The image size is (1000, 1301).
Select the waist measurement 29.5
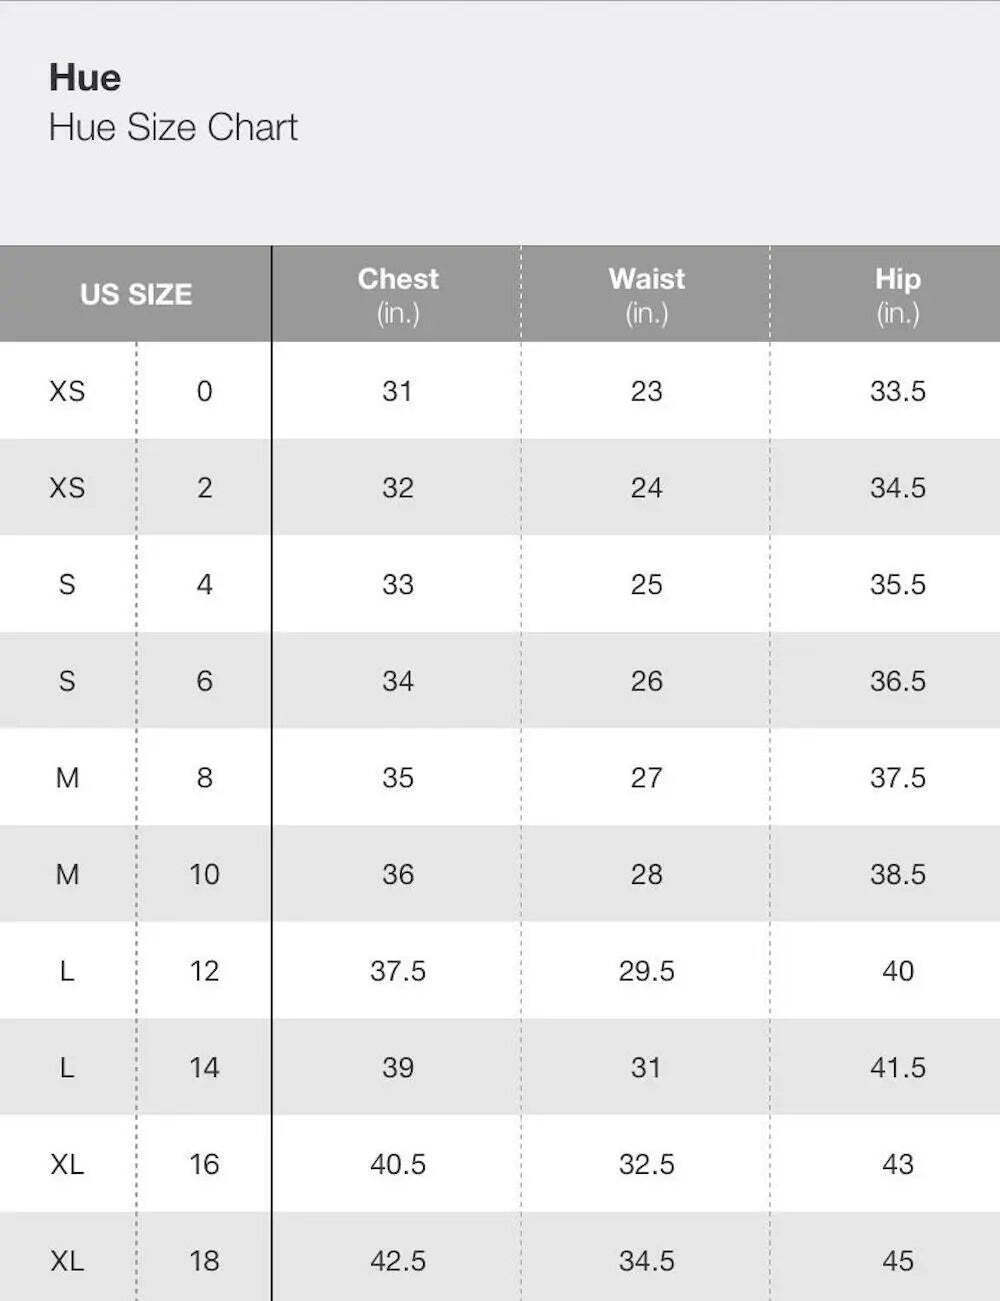[x=646, y=971]
